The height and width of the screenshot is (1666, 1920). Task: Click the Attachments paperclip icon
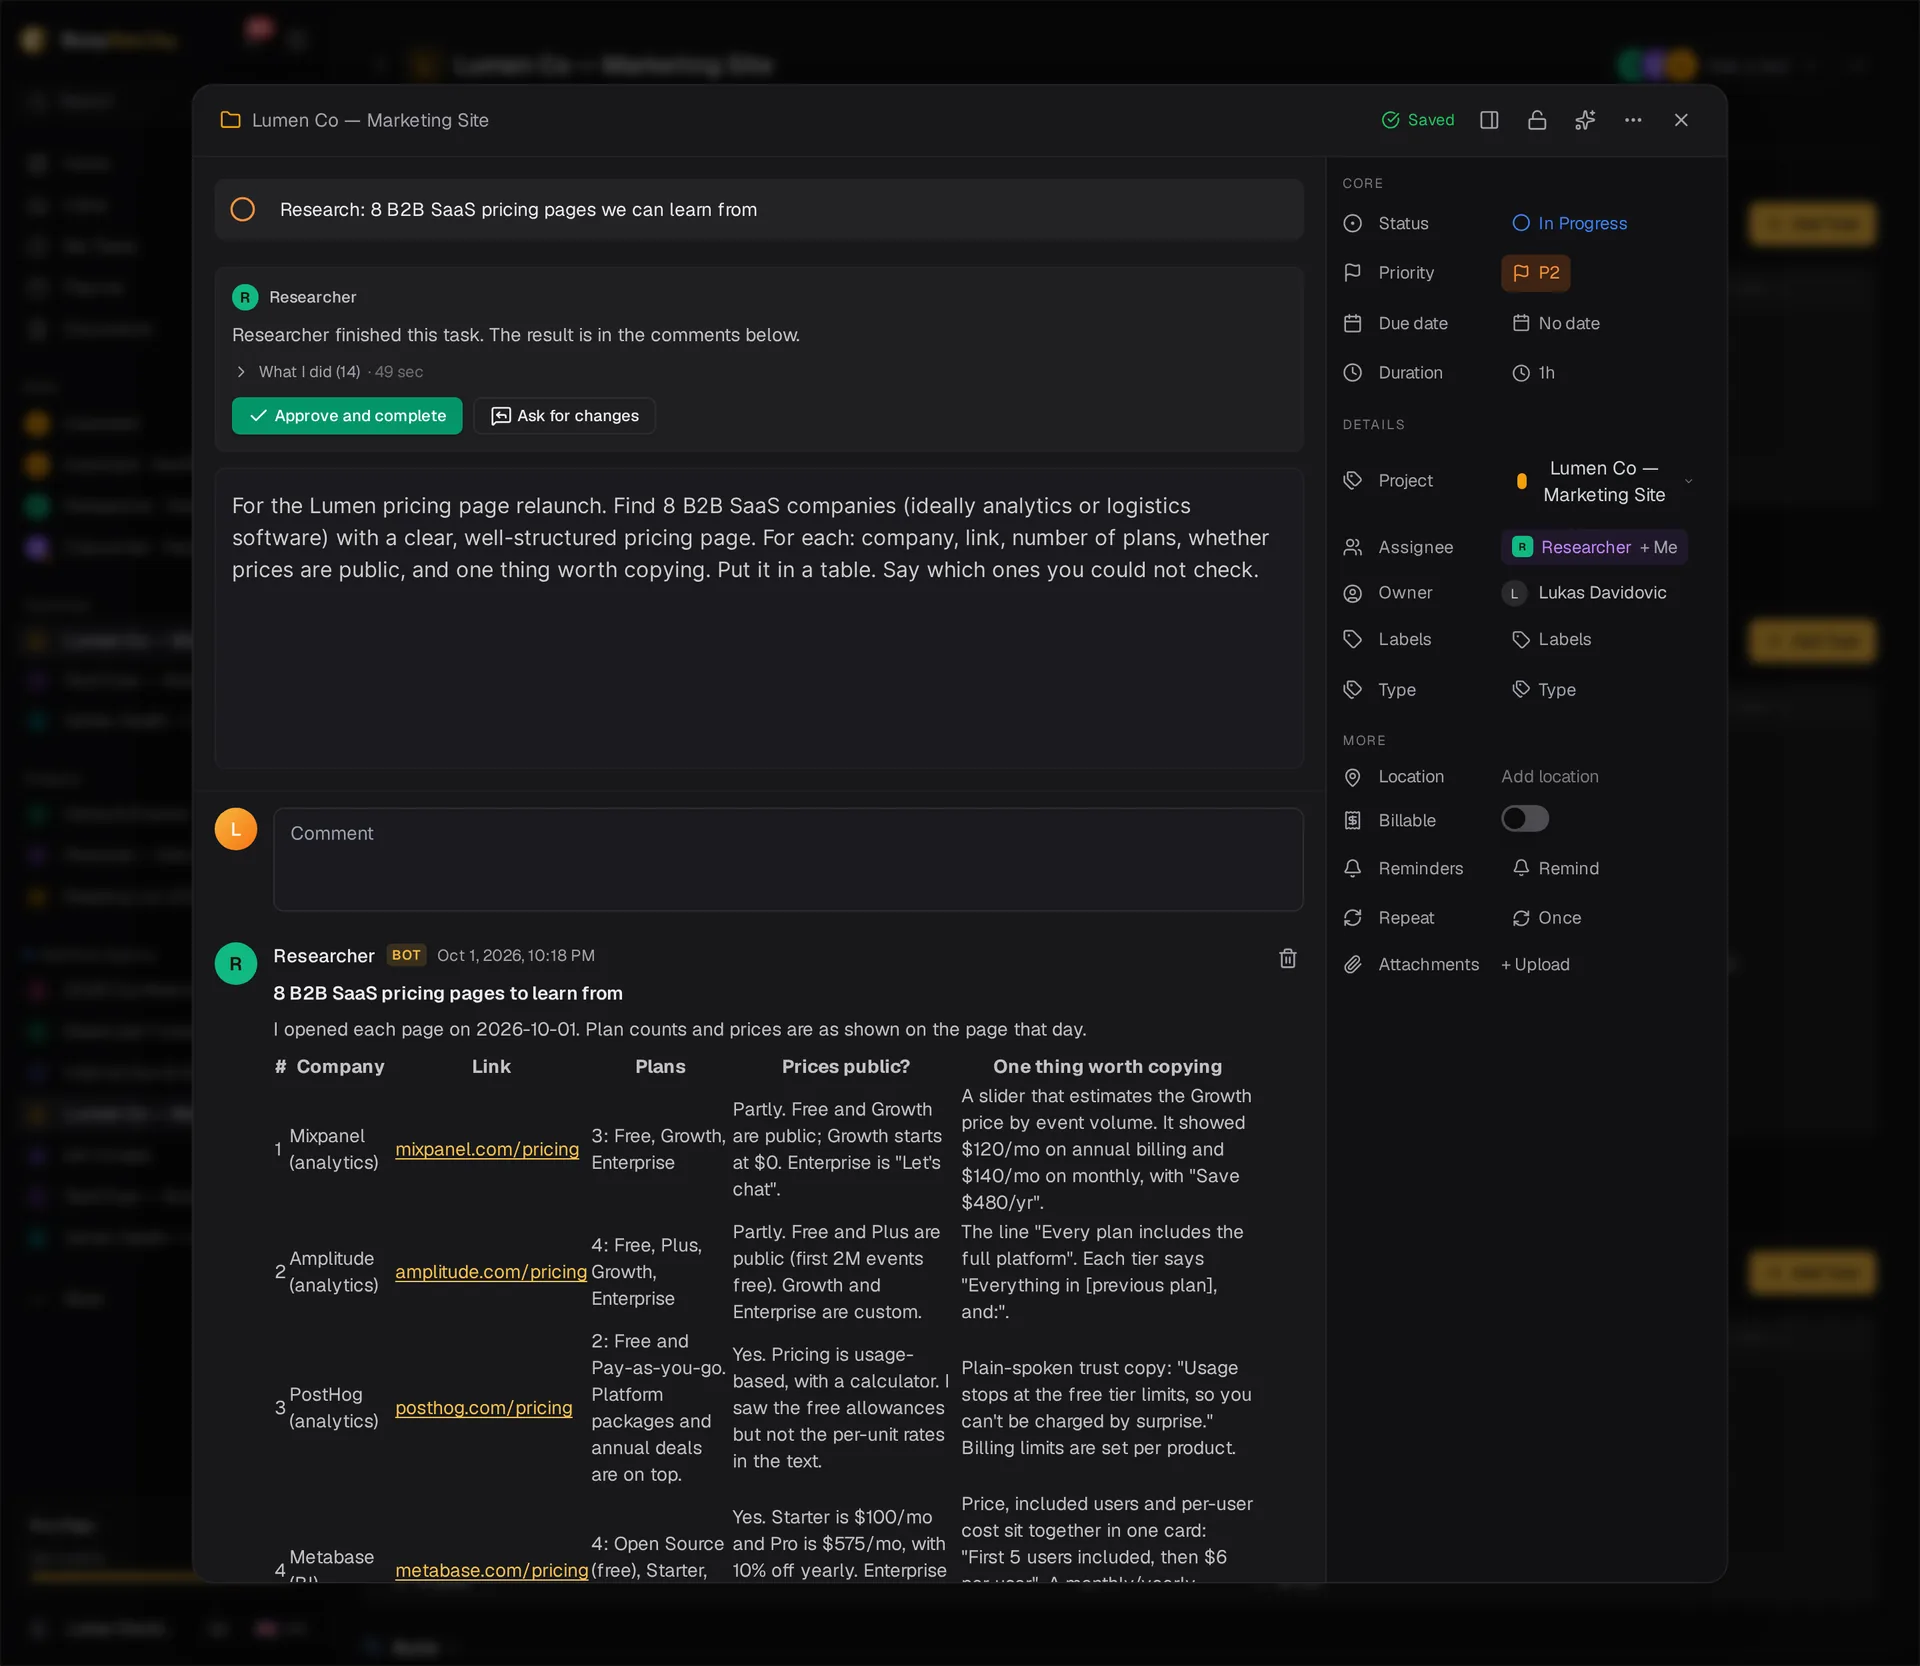coord(1353,964)
